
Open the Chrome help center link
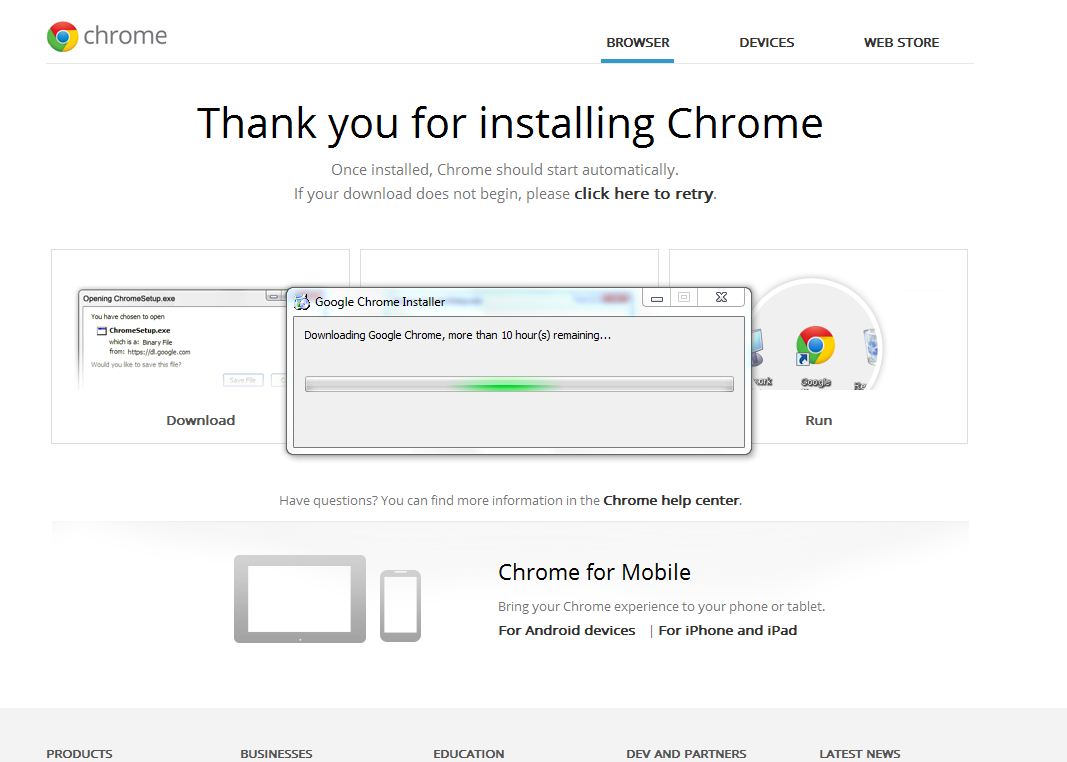pyautogui.click(x=671, y=501)
